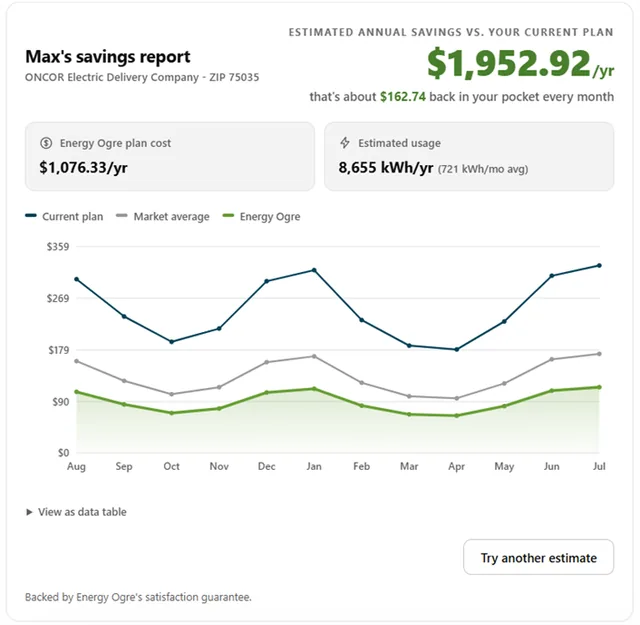This screenshot has width=640, height=625.
Task: Click the dark blue Current plan legend swatch
Action: [x=31, y=216]
